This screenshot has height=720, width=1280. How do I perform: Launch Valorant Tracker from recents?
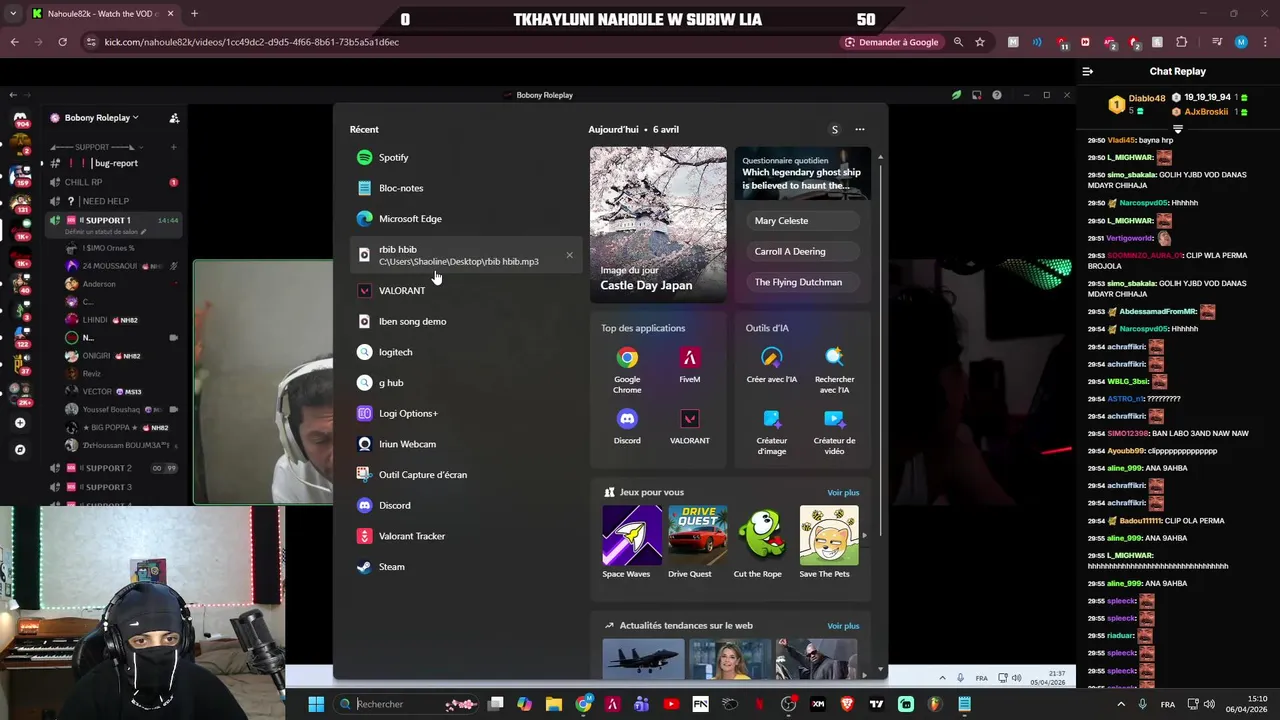pyautogui.click(x=465, y=536)
